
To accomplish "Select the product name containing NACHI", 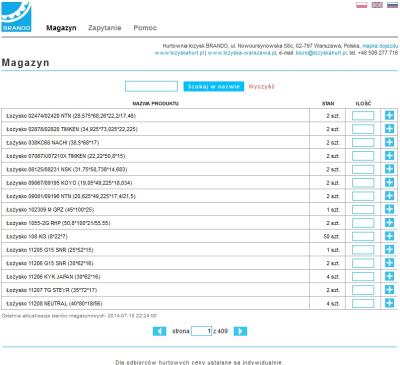I will tap(53, 143).
